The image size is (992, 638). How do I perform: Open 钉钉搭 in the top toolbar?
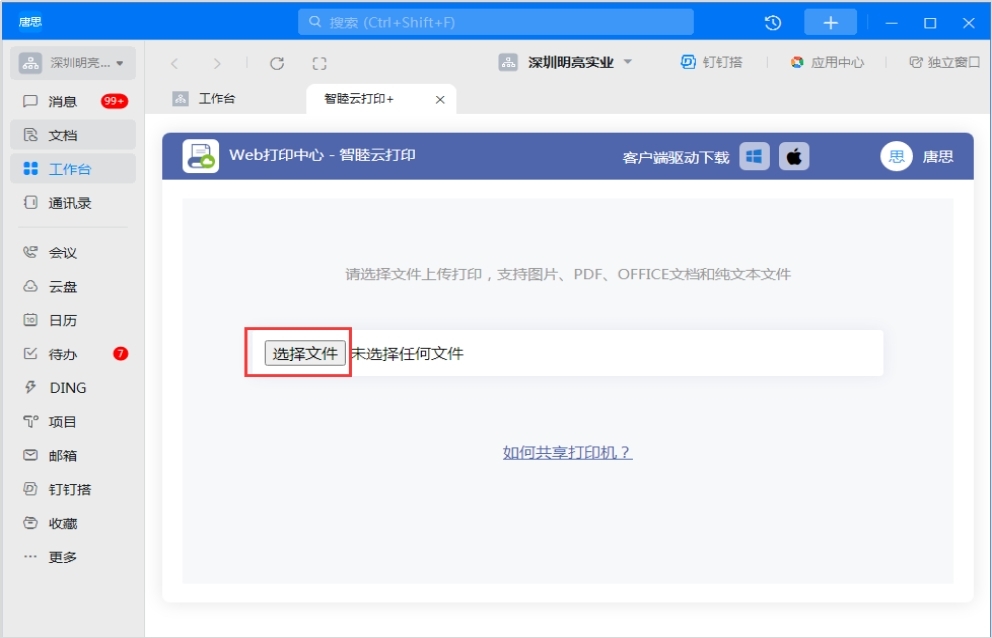pos(711,62)
